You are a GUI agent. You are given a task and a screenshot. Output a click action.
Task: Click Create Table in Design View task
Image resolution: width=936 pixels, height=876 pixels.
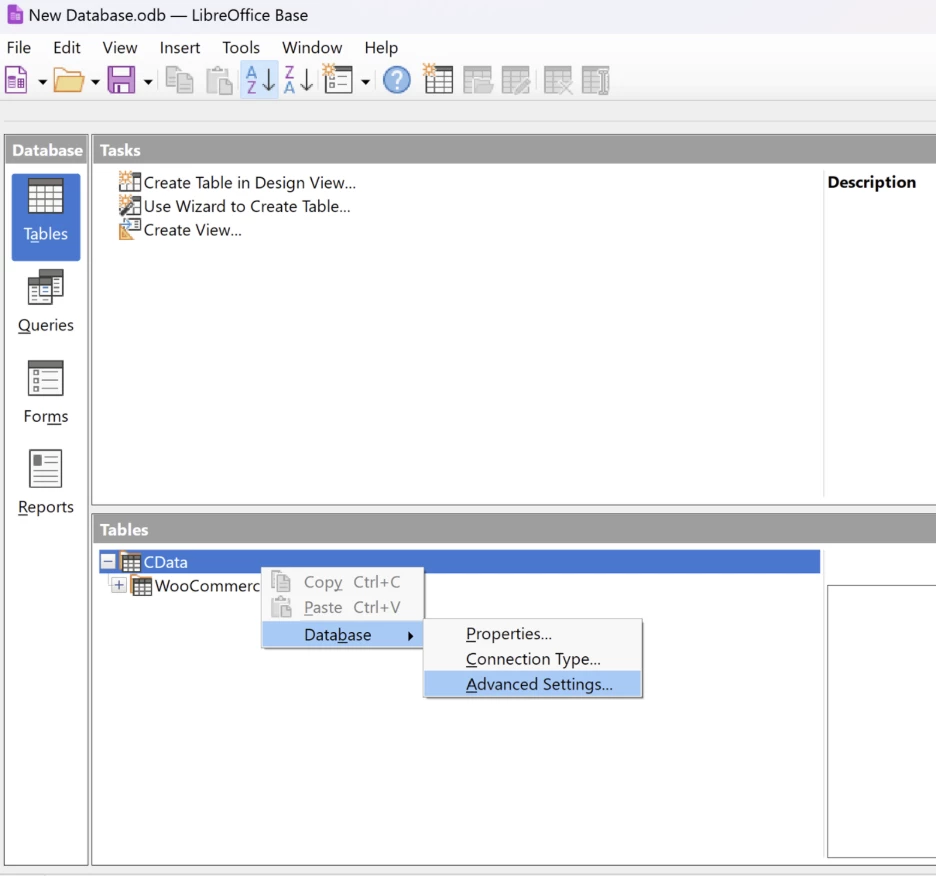coord(237,182)
